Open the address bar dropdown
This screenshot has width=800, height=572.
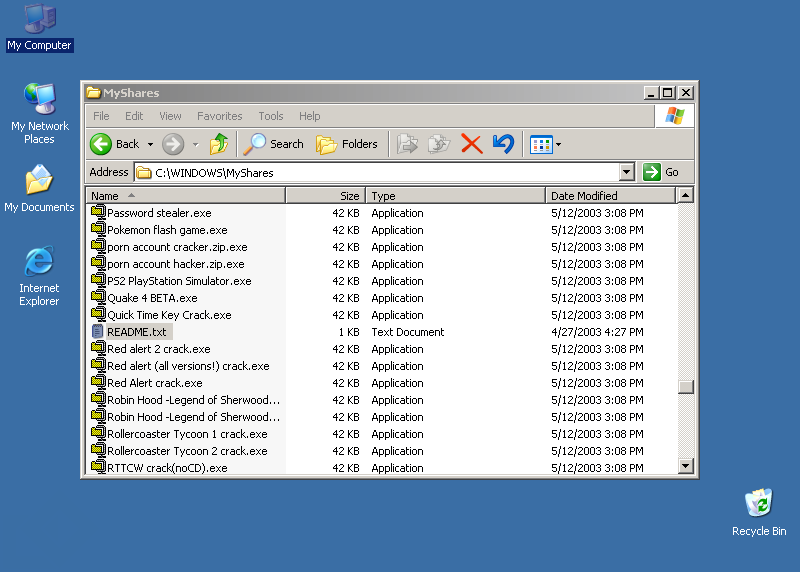pos(627,172)
